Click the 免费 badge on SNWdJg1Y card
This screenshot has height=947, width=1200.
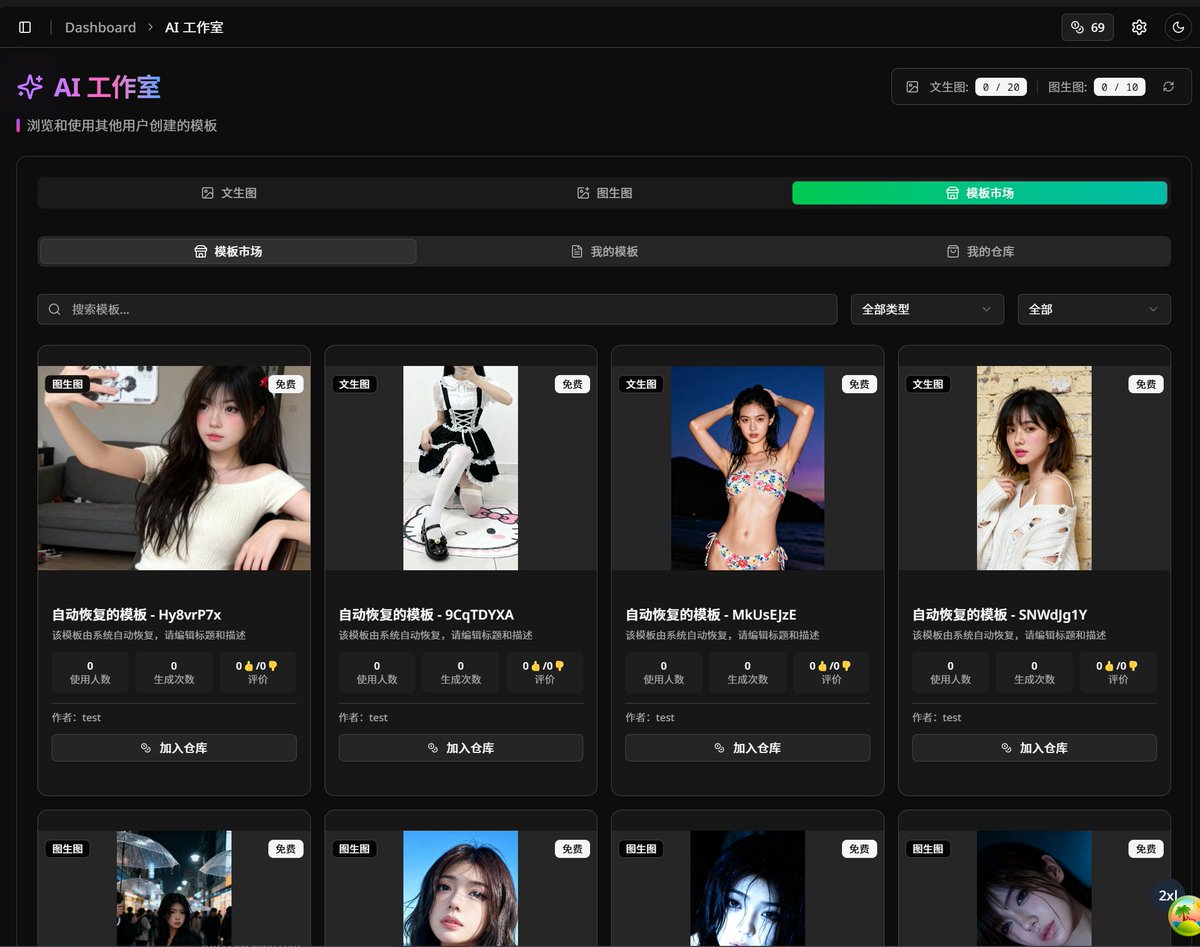point(1146,384)
